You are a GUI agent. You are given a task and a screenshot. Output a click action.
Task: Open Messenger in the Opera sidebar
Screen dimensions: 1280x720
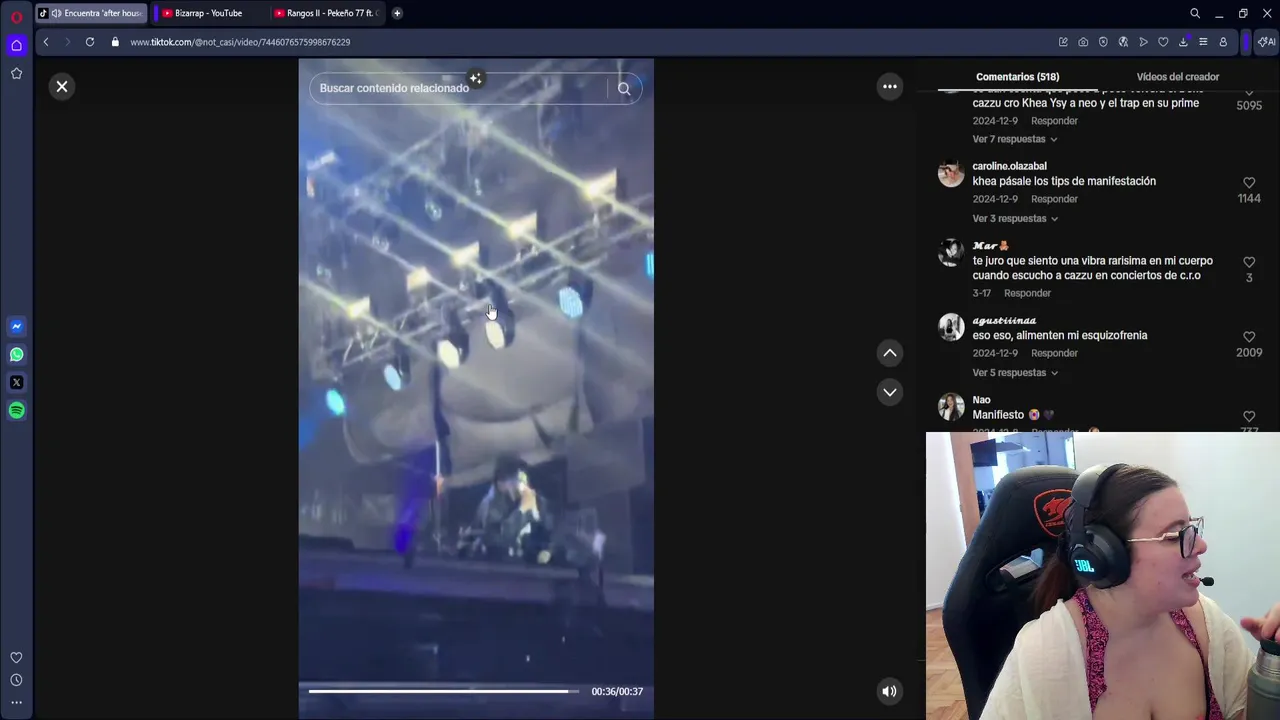(x=16, y=326)
